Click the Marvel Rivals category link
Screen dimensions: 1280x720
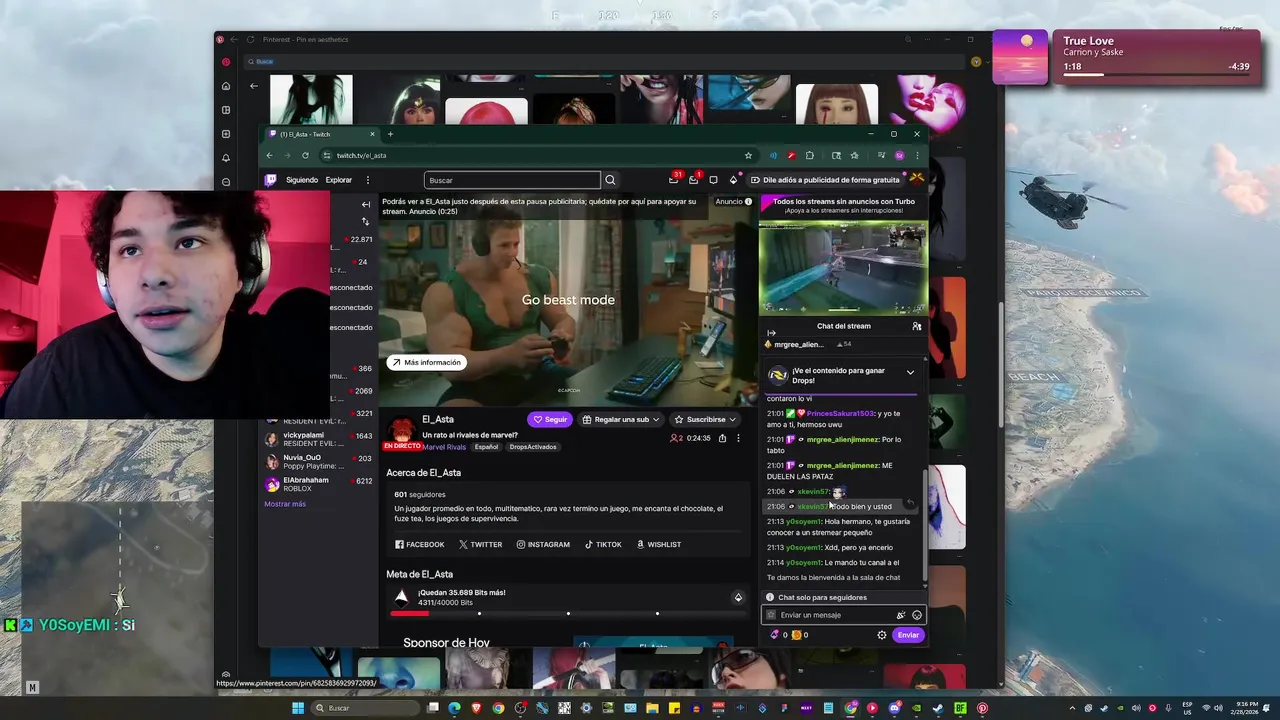(x=444, y=447)
